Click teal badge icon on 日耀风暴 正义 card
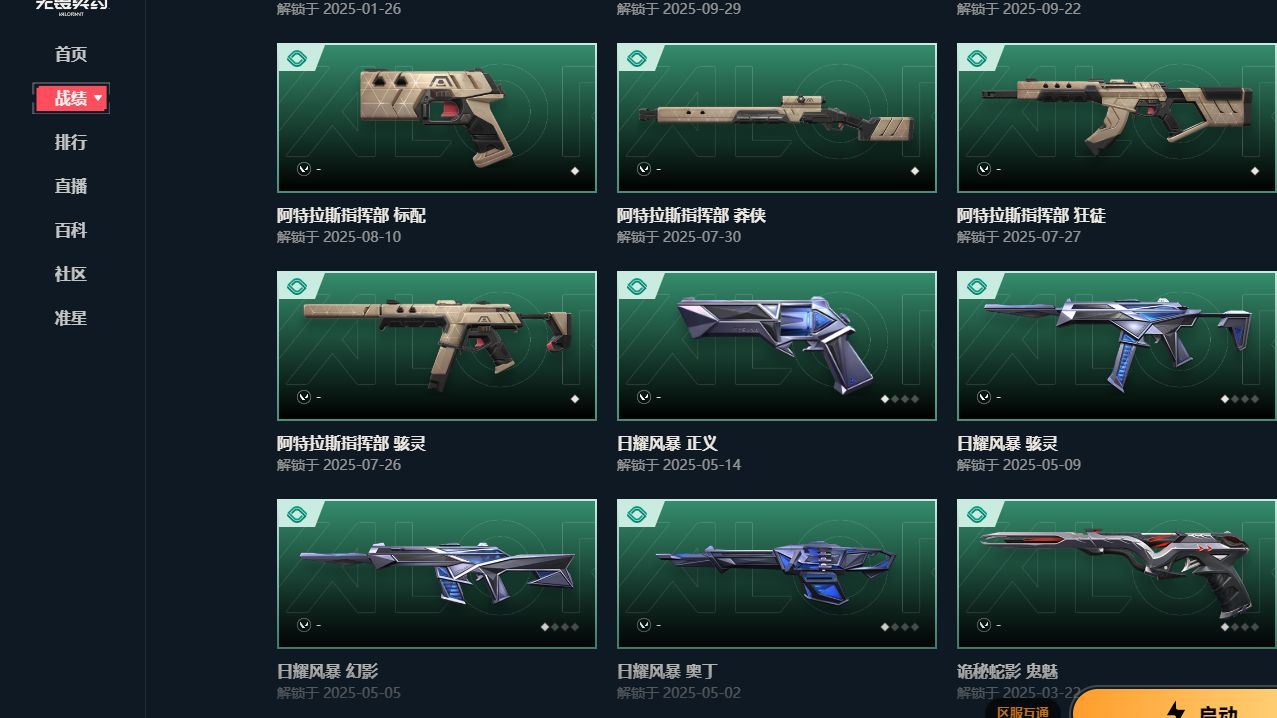Image resolution: width=1277 pixels, height=718 pixels. point(636,287)
